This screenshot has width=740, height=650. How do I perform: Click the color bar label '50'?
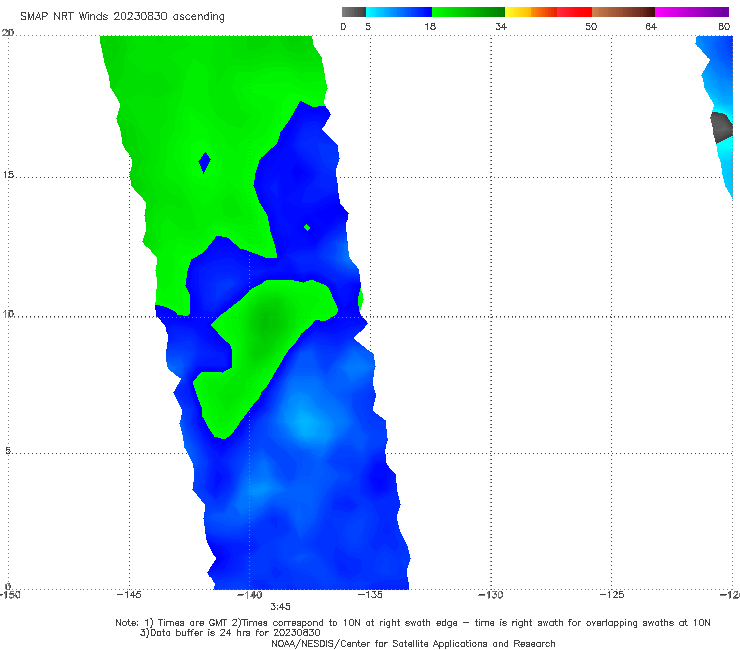(x=591, y=26)
